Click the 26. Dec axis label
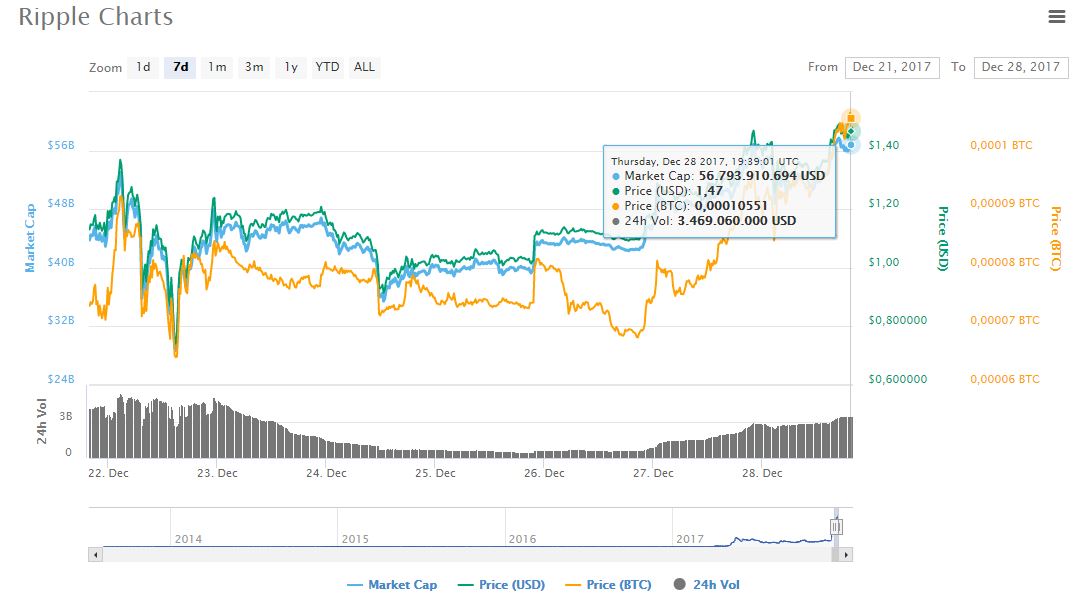The height and width of the screenshot is (601, 1079). (544, 473)
